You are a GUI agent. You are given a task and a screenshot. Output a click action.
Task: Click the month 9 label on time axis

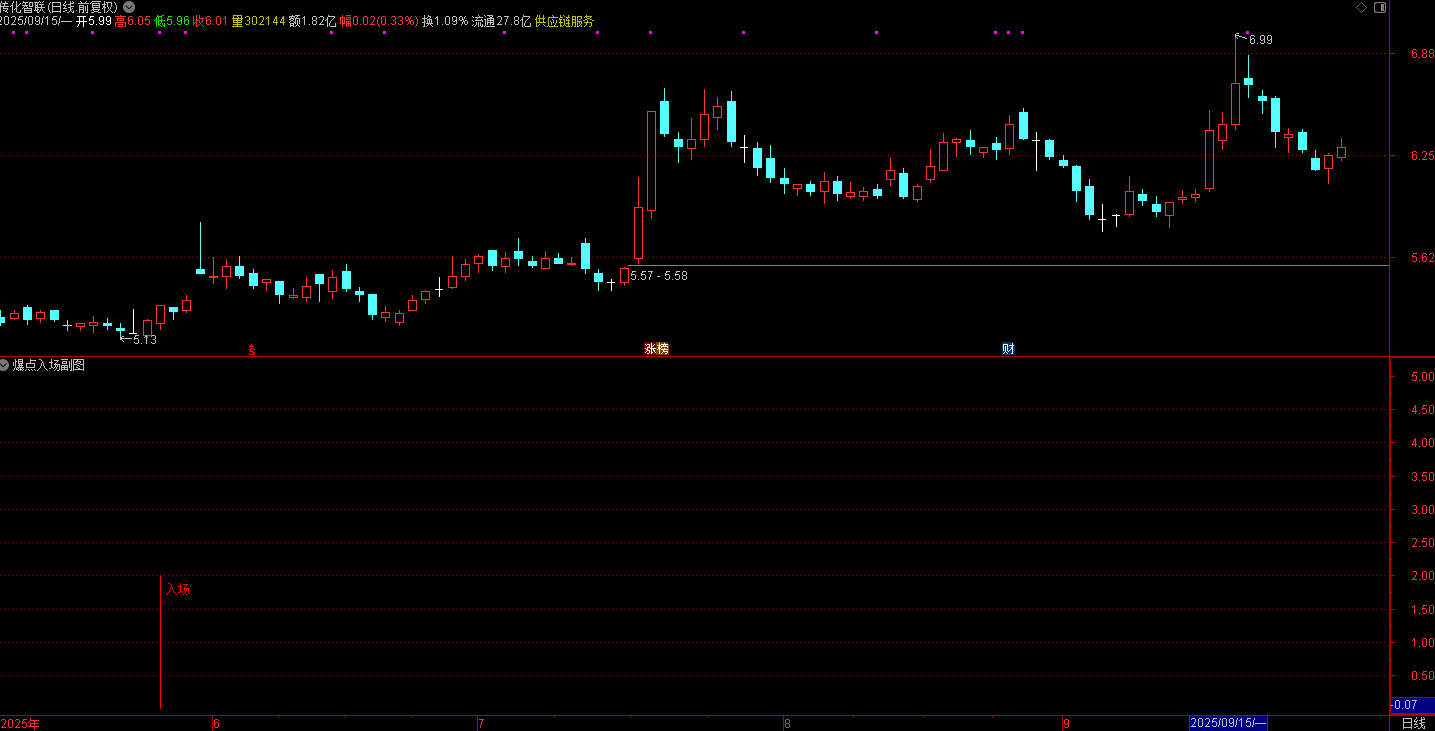tap(1066, 723)
